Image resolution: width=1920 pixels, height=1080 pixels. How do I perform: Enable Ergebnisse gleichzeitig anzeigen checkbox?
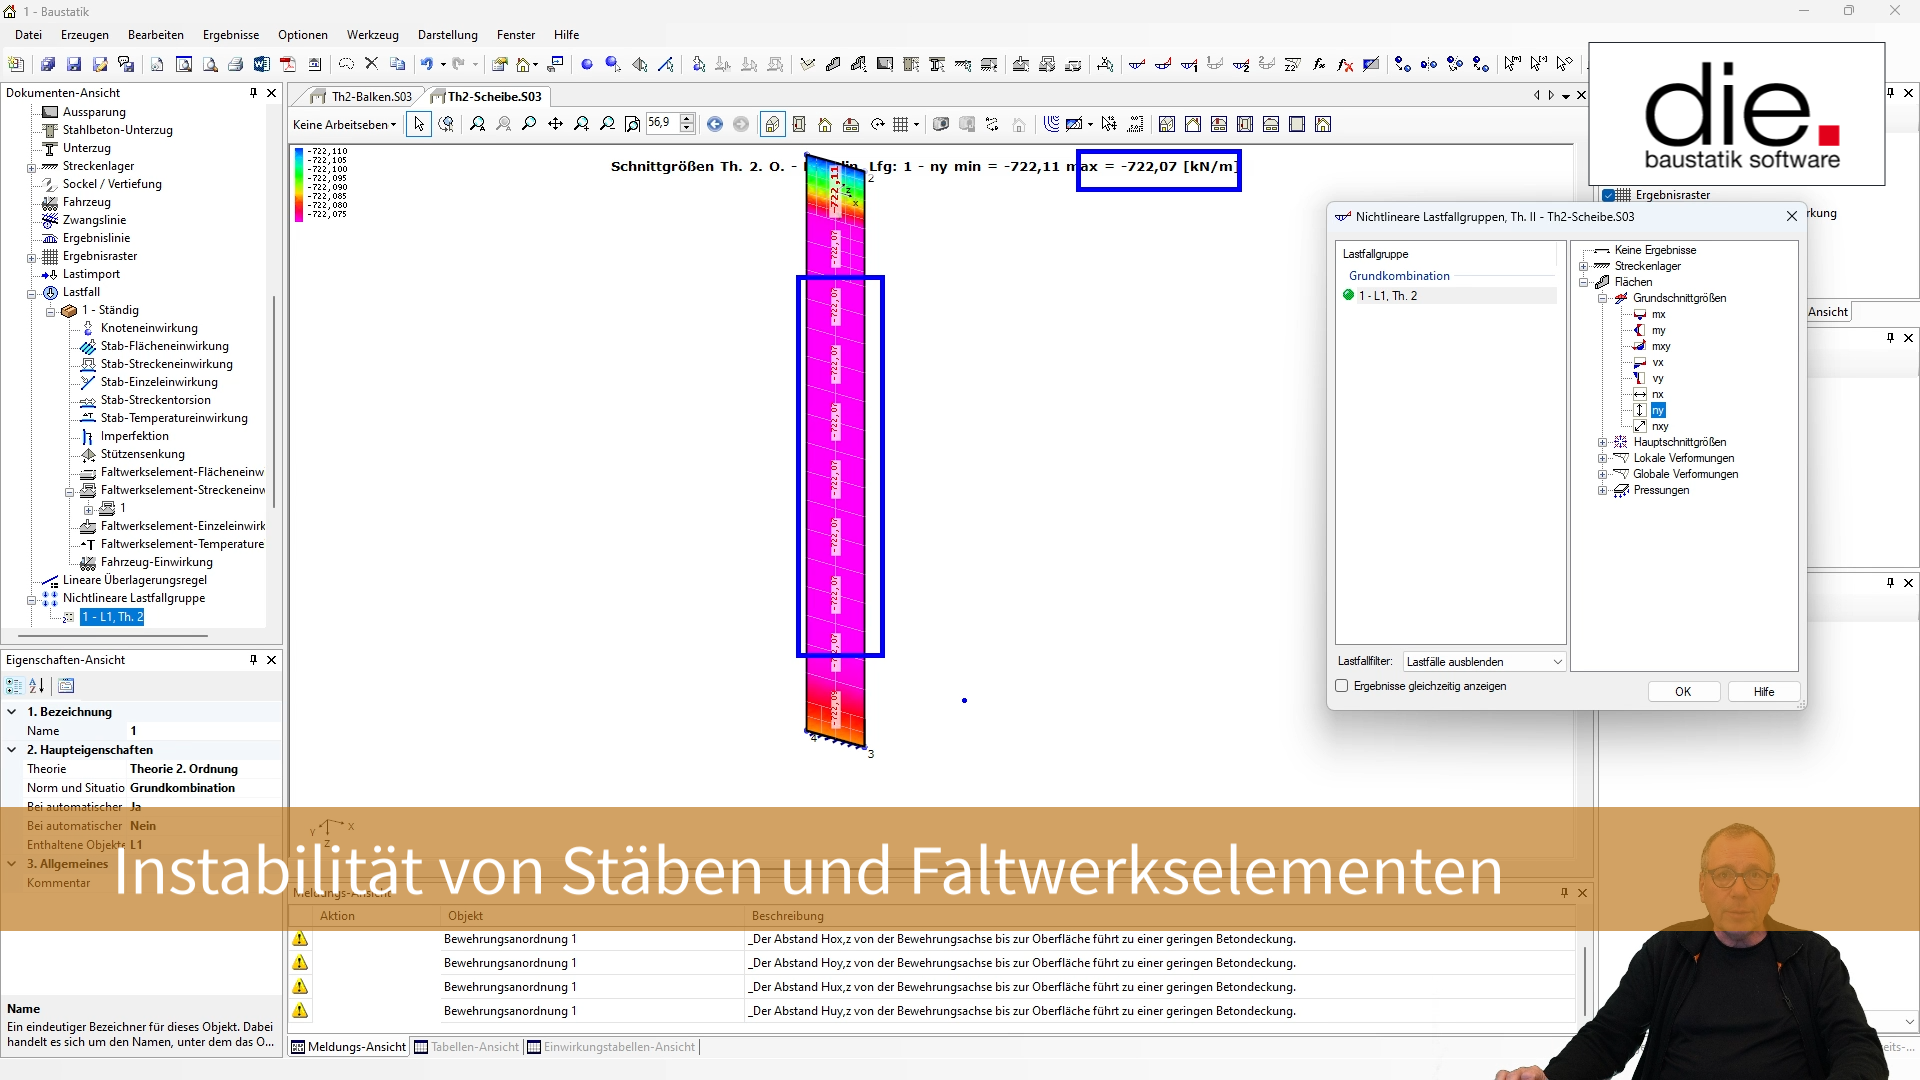tap(1342, 686)
